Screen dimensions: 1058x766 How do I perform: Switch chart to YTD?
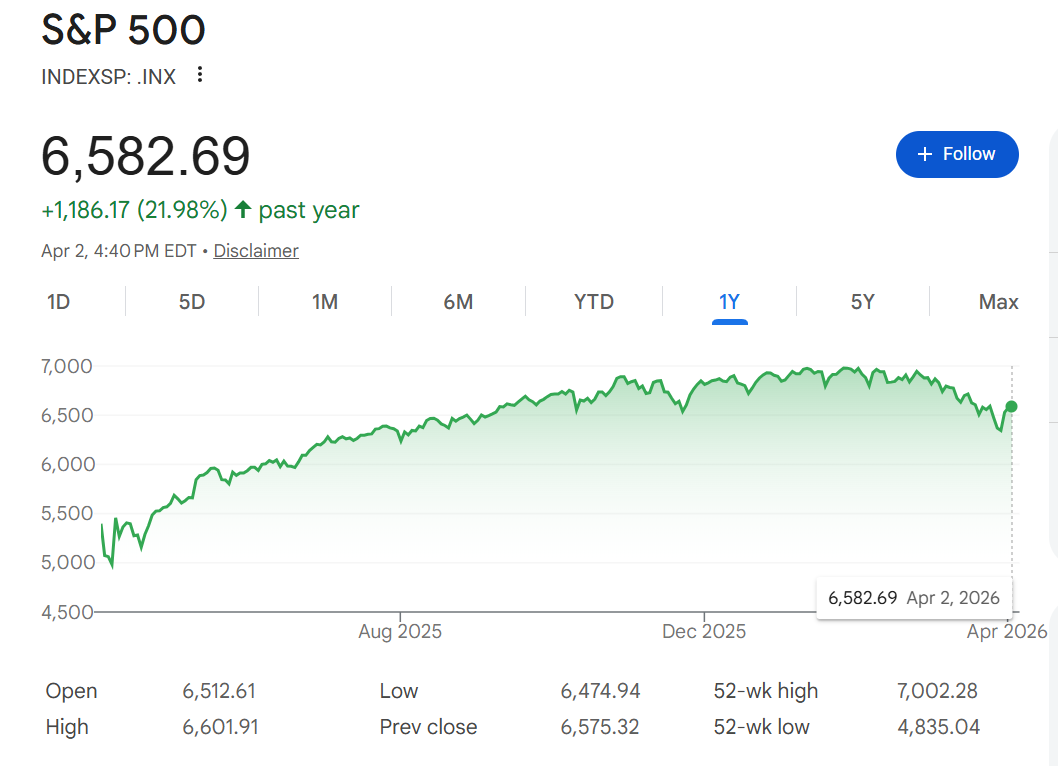point(594,302)
